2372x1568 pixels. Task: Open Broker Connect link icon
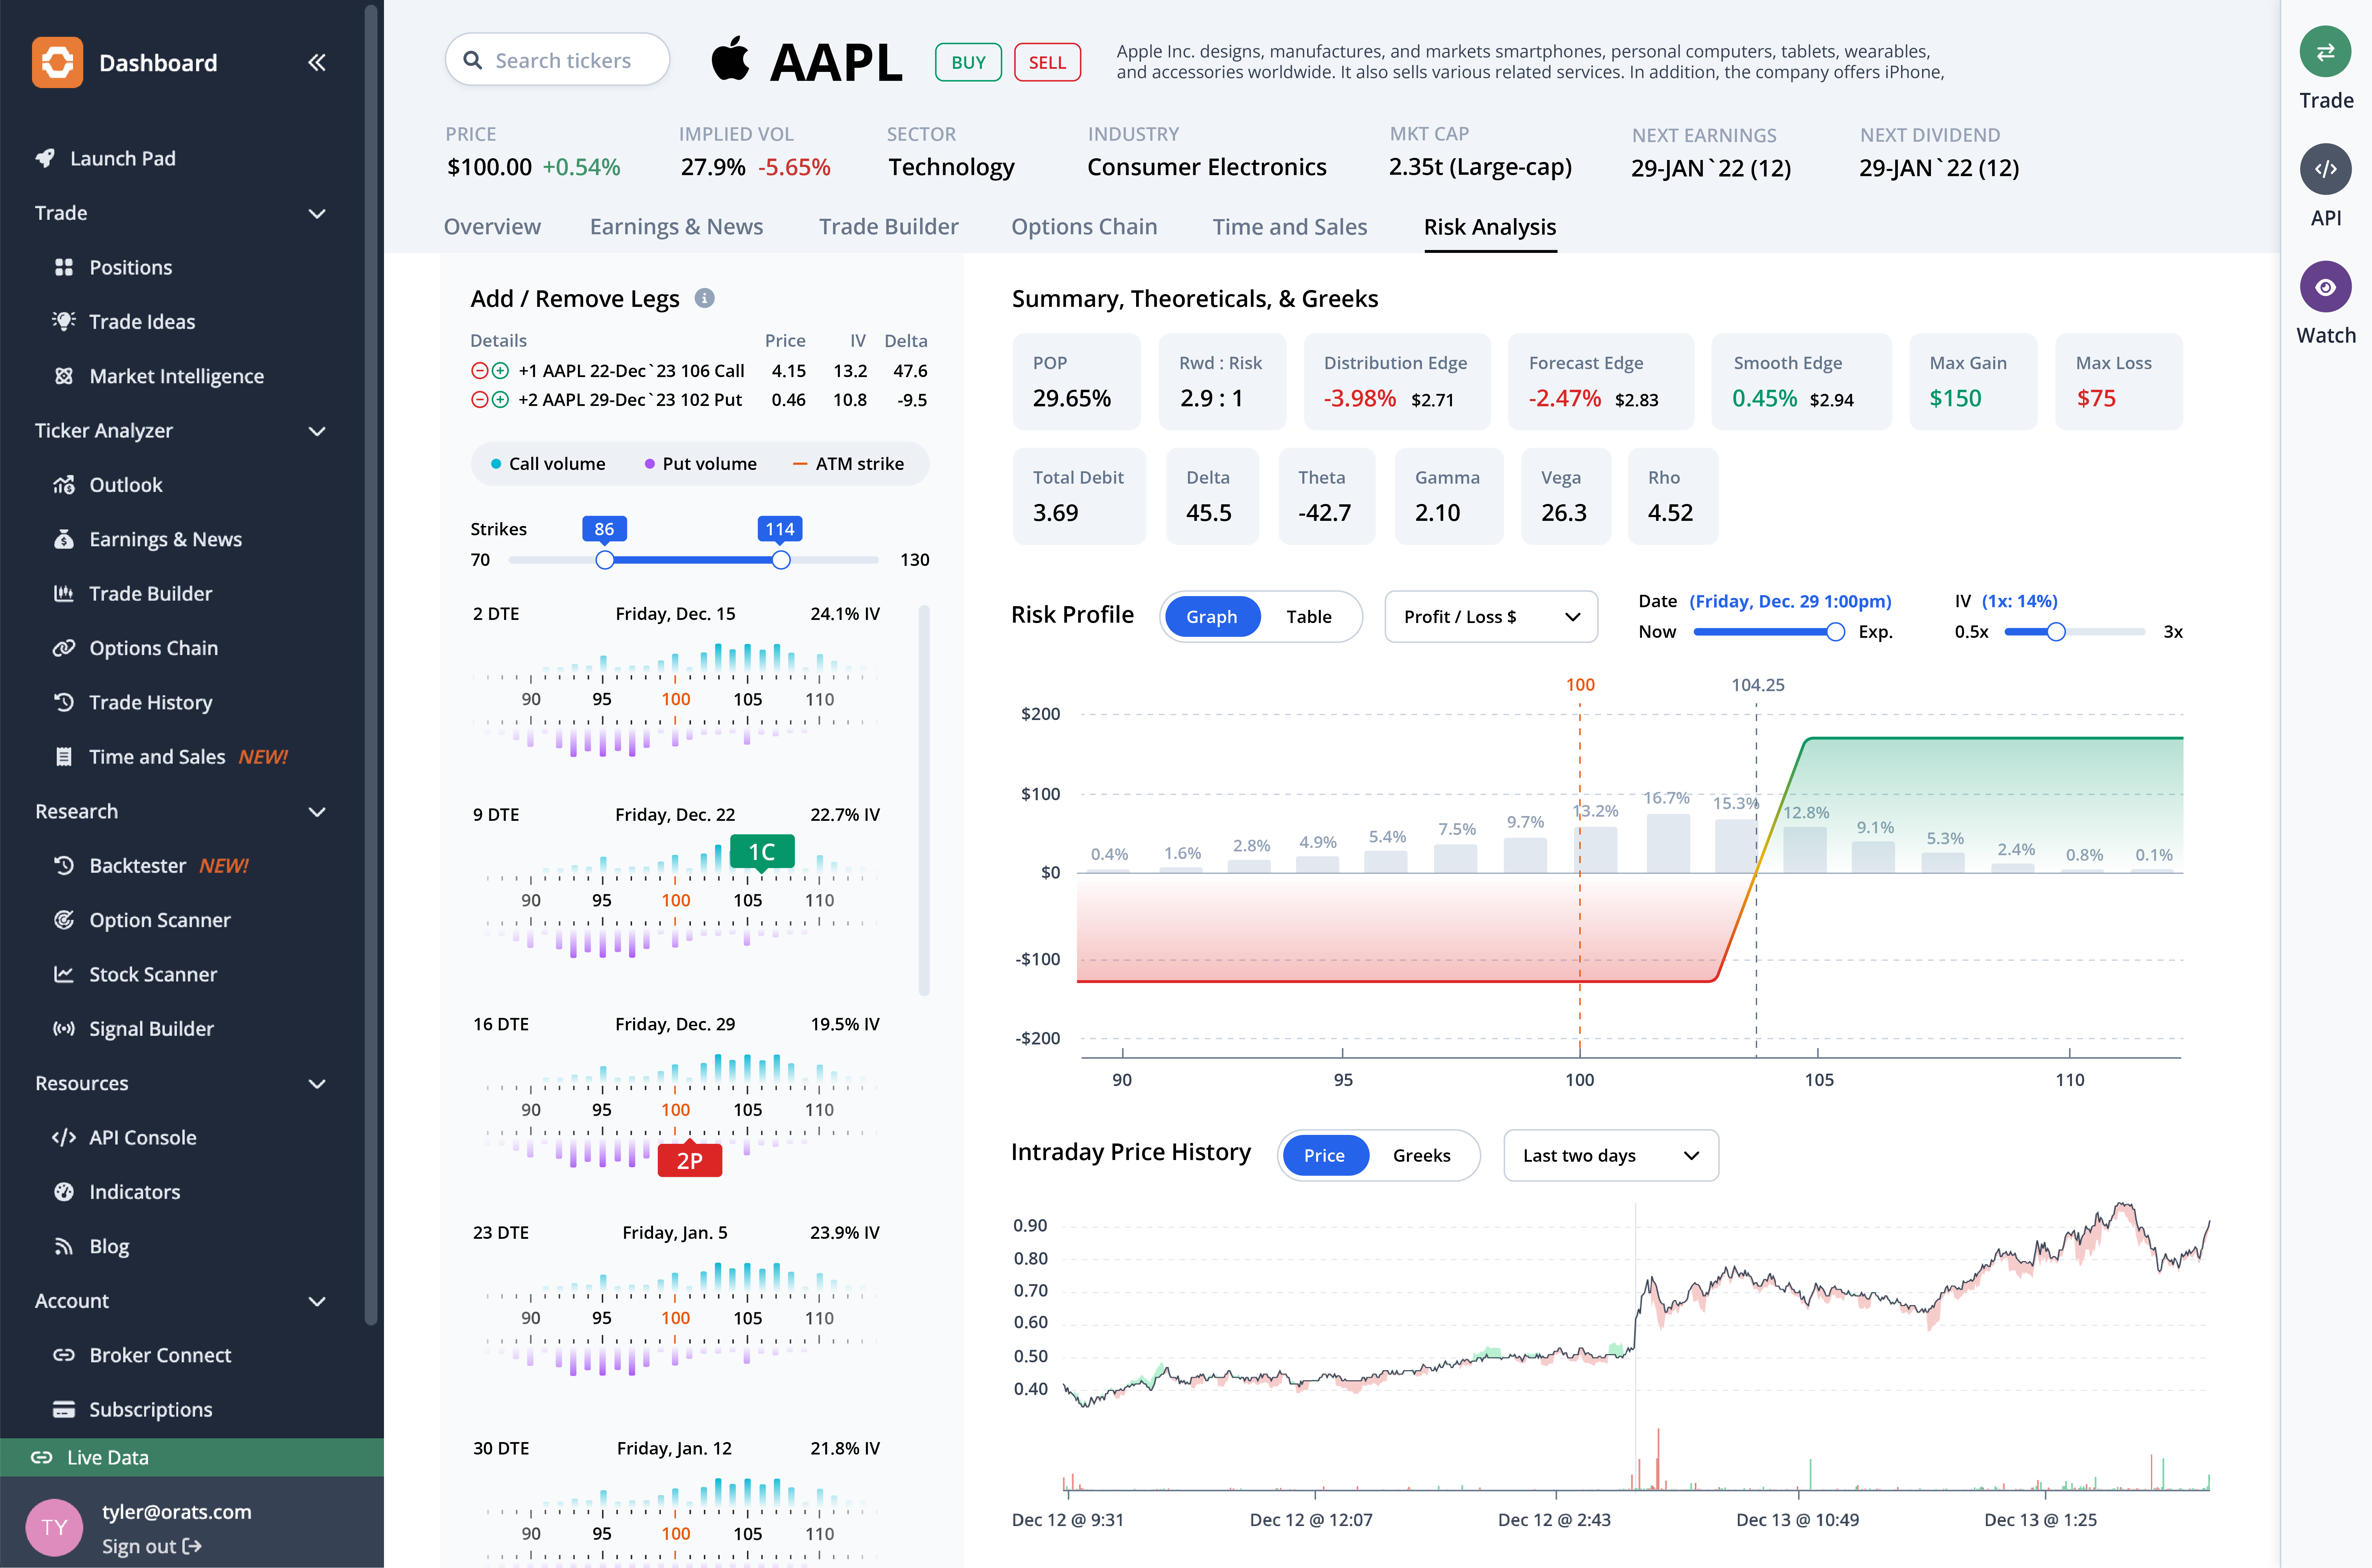point(64,1355)
